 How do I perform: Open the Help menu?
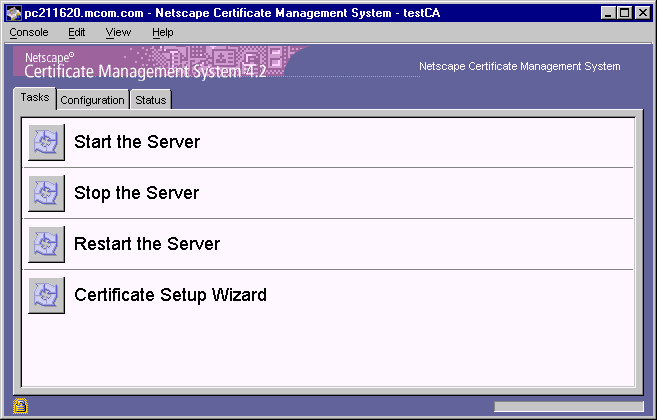tap(163, 33)
